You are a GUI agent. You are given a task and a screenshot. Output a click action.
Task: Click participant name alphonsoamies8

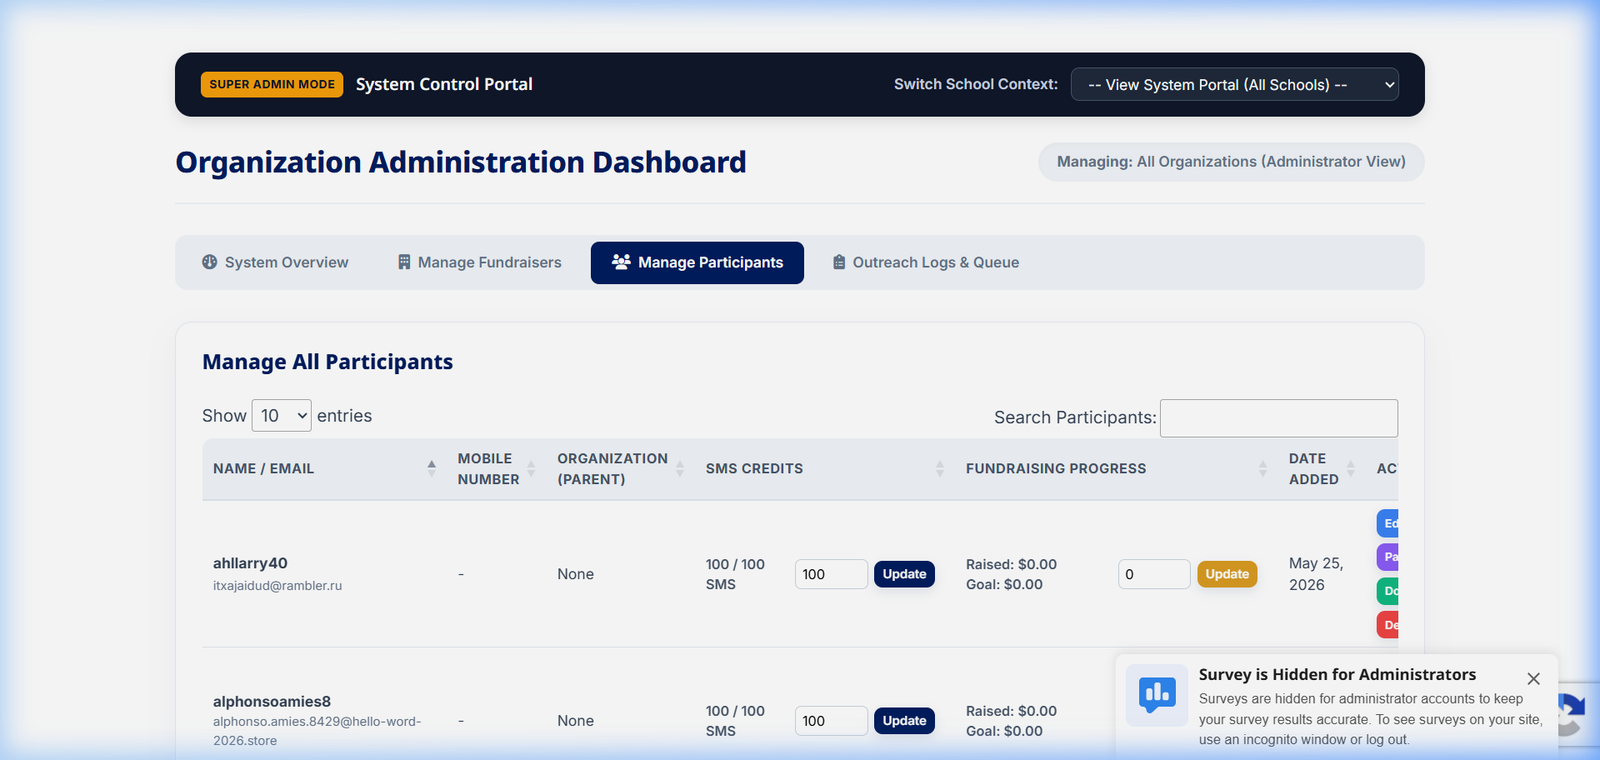[272, 702]
